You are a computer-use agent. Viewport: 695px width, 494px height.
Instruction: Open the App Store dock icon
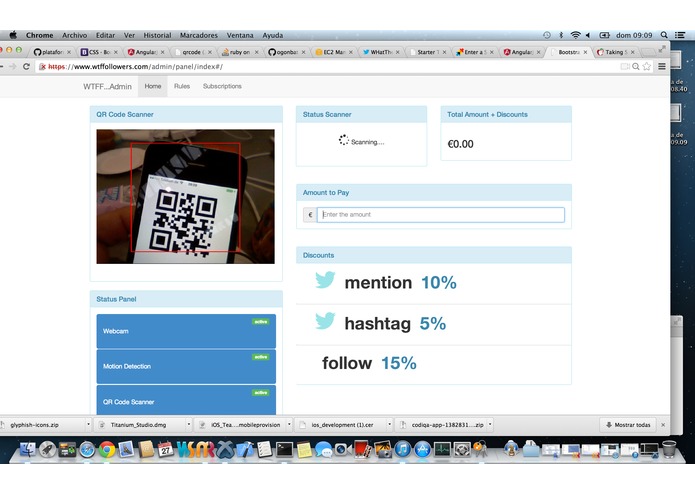[x=422, y=450]
